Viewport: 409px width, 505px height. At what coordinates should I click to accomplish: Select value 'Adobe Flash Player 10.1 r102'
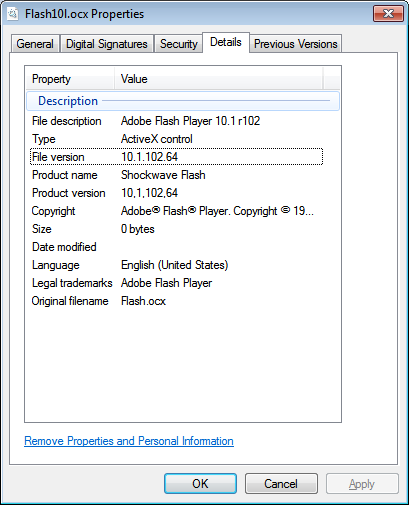(x=190, y=121)
